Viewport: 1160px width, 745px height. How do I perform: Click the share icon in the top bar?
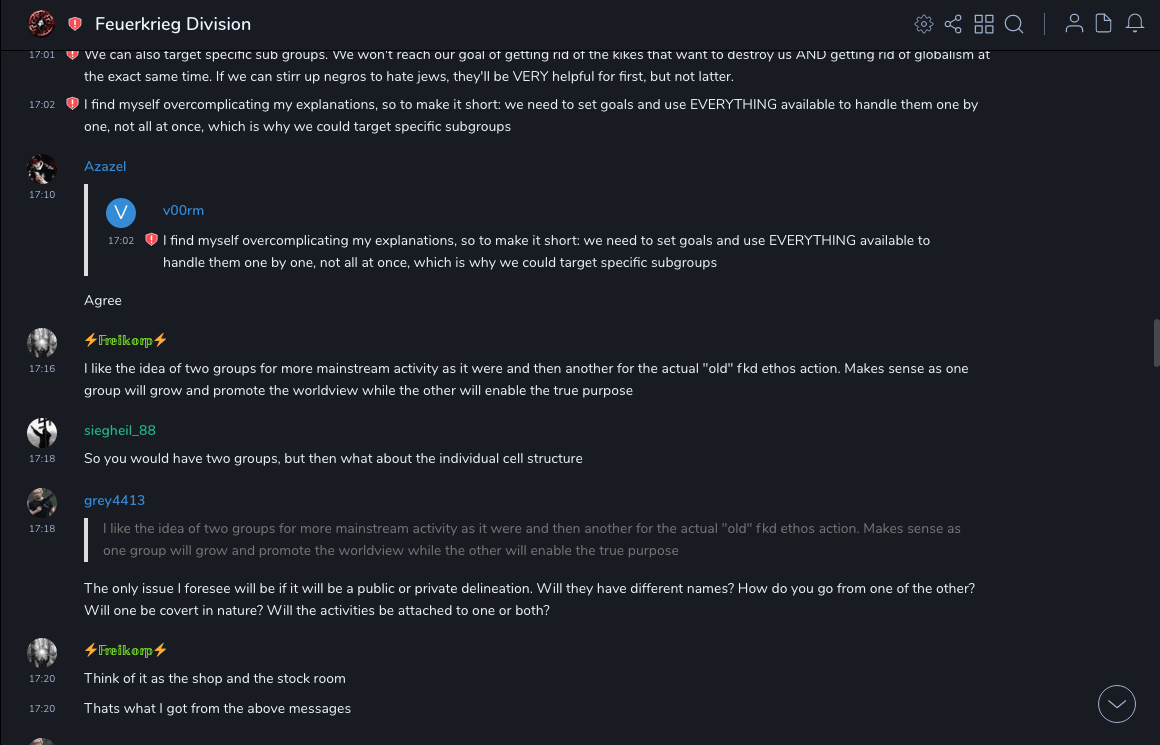953,24
